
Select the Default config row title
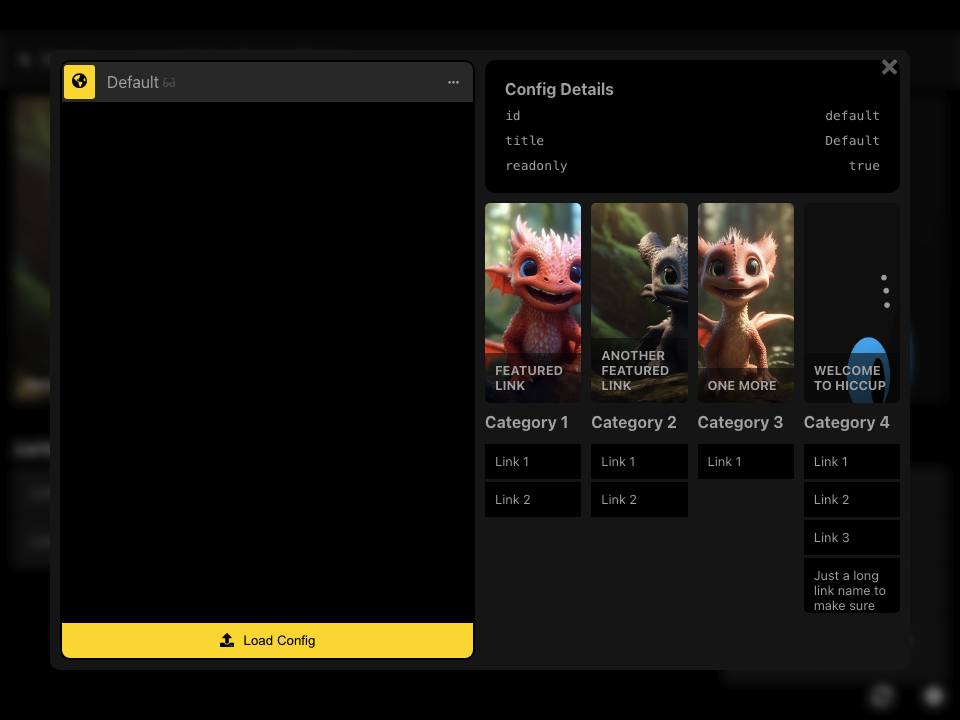pyautogui.click(x=132, y=82)
